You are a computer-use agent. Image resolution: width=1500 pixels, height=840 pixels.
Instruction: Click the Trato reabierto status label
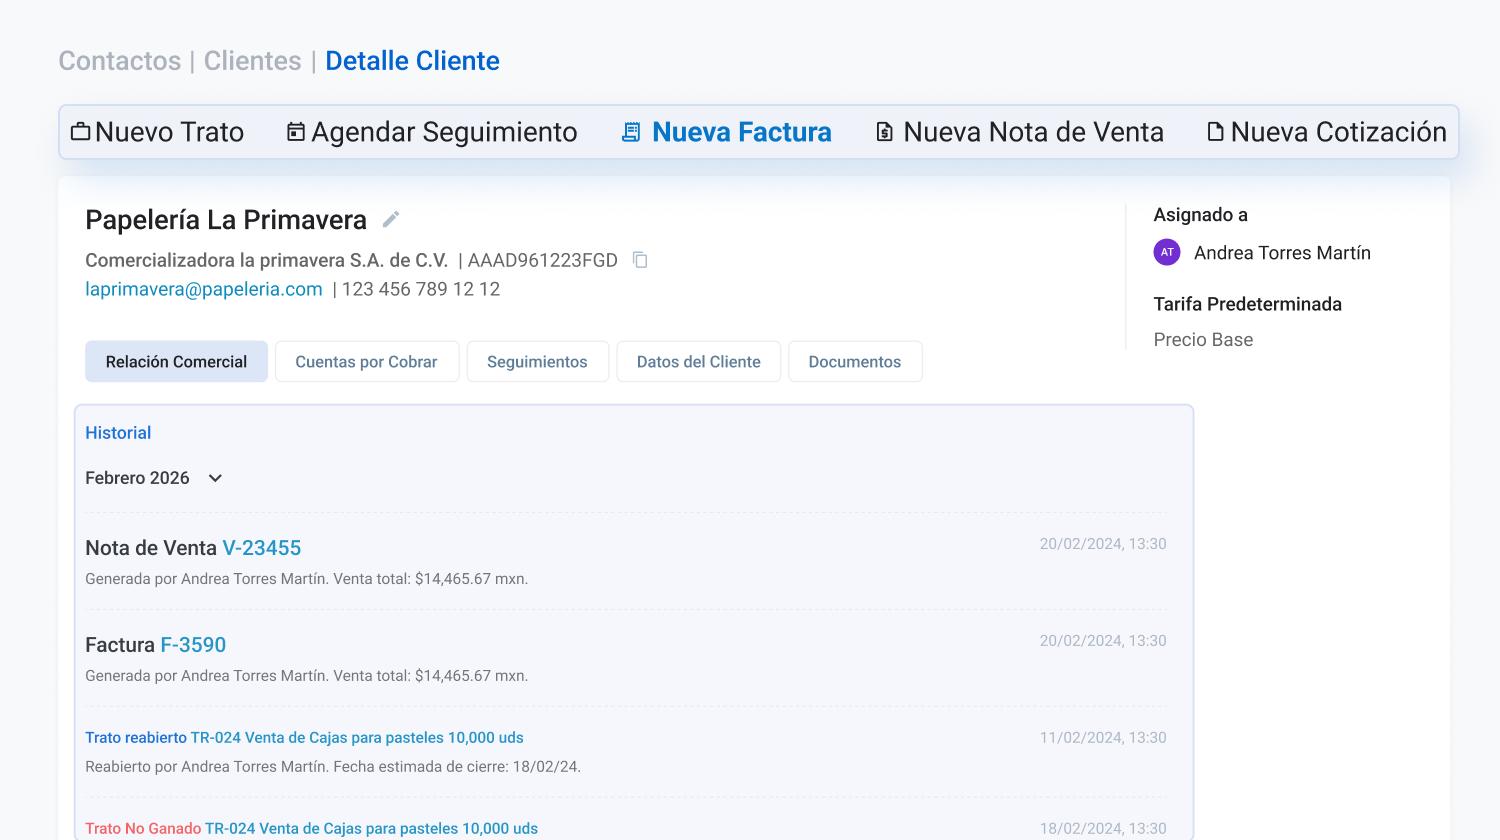(x=136, y=738)
